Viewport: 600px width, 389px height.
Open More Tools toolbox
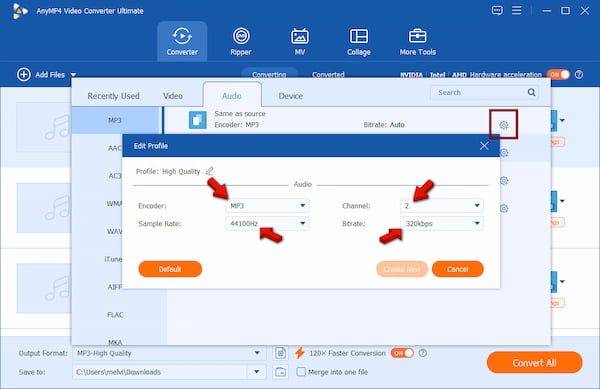pyautogui.click(x=417, y=41)
